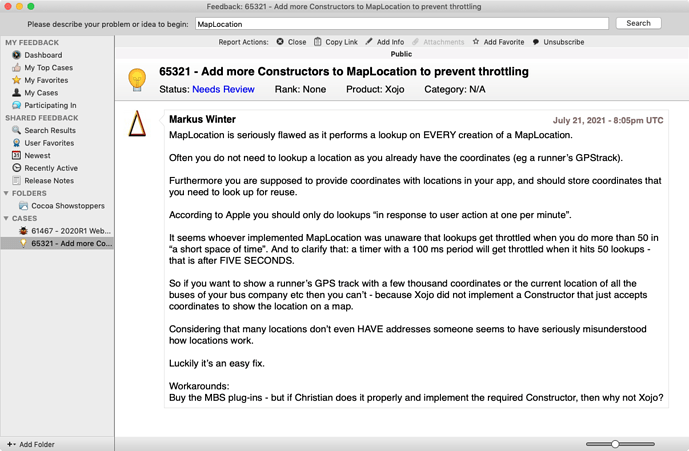The image size is (689, 451).
Task: Click the search field containing MapLocation
Action: coord(402,24)
